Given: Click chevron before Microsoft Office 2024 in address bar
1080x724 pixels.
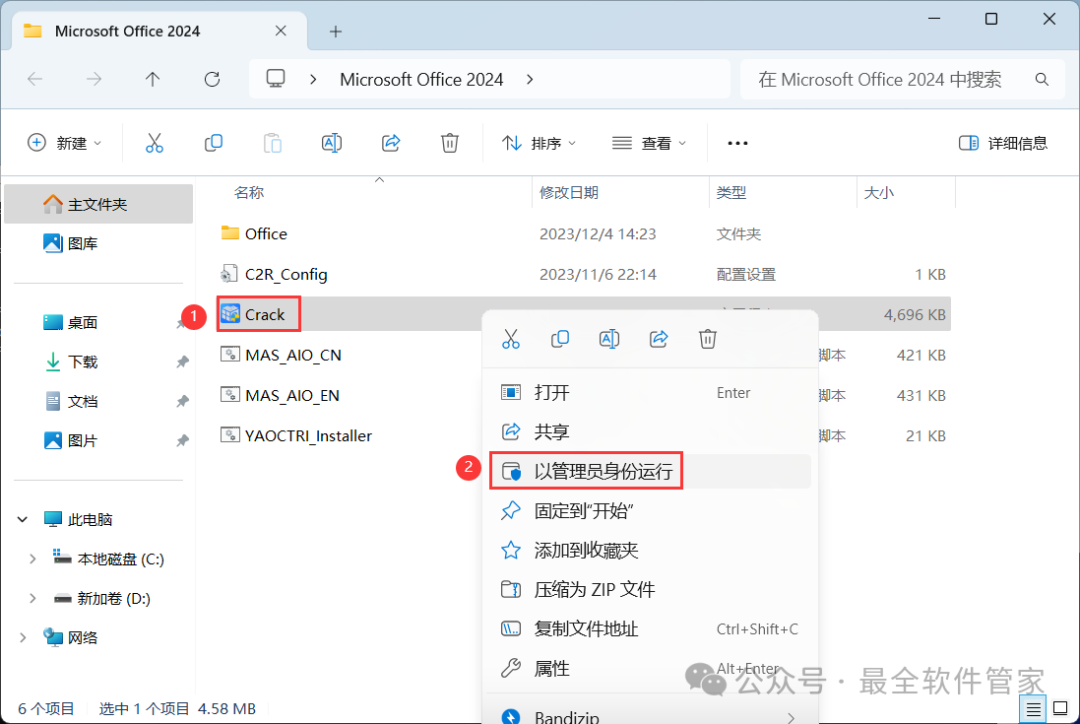Looking at the screenshot, I should [313, 79].
